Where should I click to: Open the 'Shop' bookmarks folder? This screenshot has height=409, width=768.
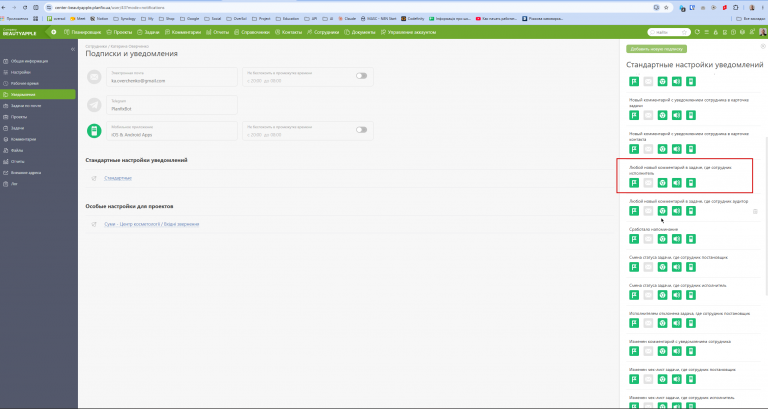tap(167, 19)
